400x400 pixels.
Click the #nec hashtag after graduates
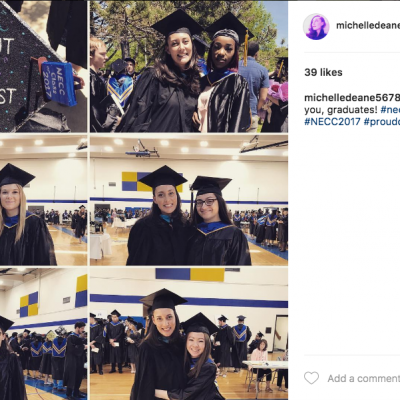[x=390, y=109]
